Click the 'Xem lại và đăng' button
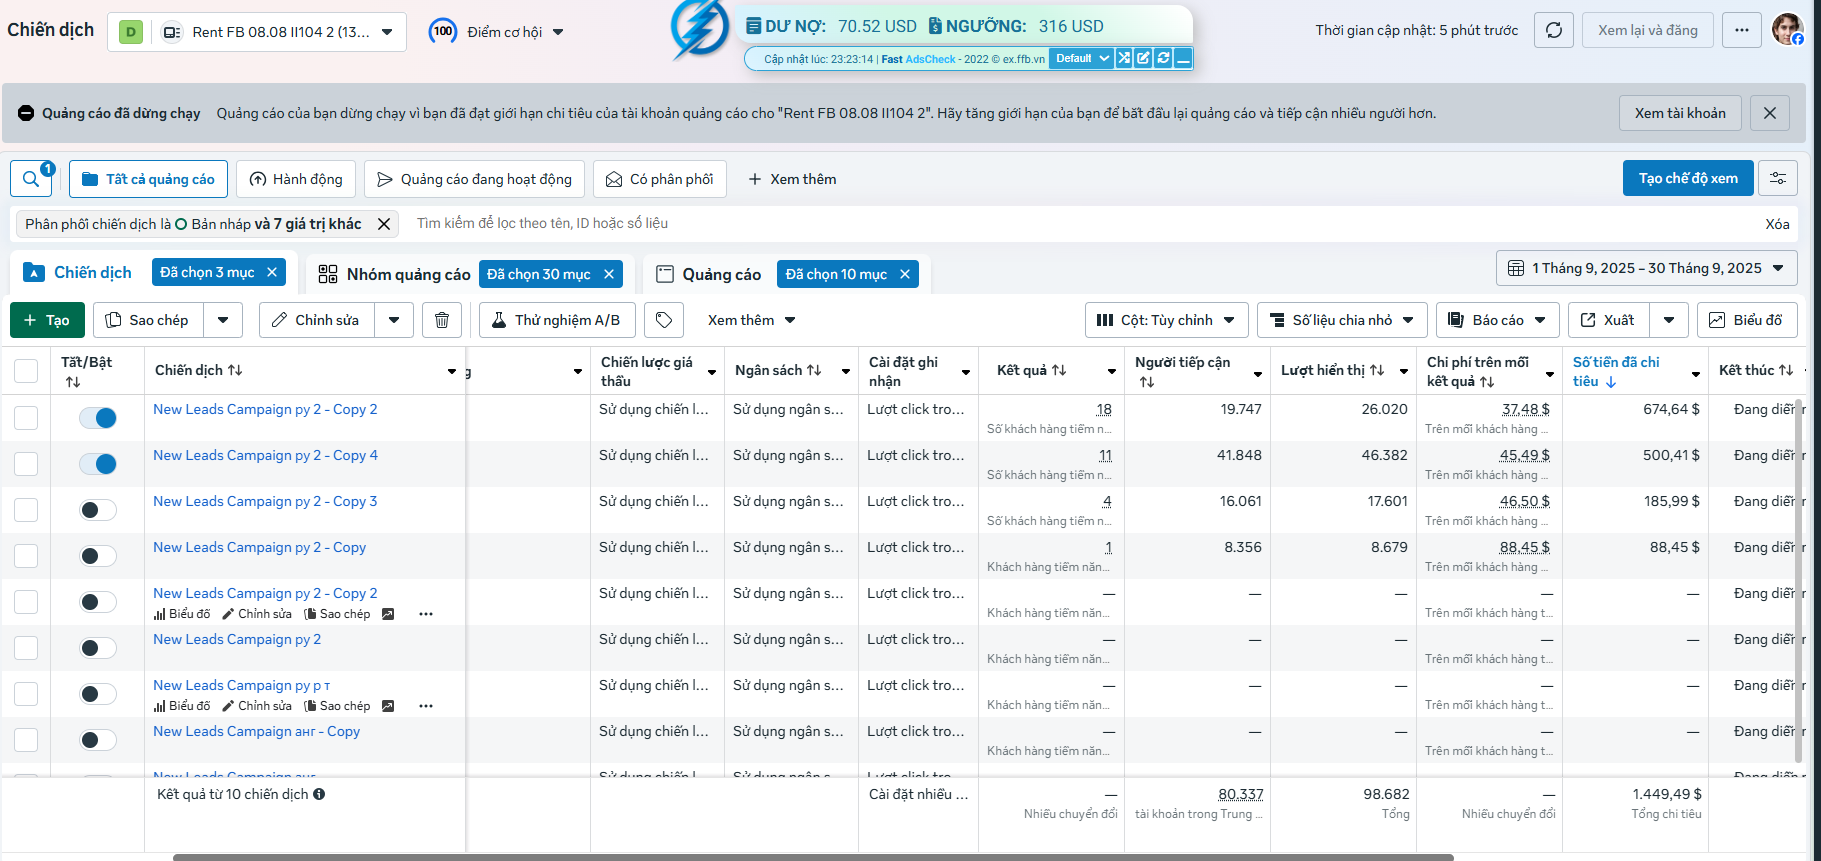 click(1648, 30)
